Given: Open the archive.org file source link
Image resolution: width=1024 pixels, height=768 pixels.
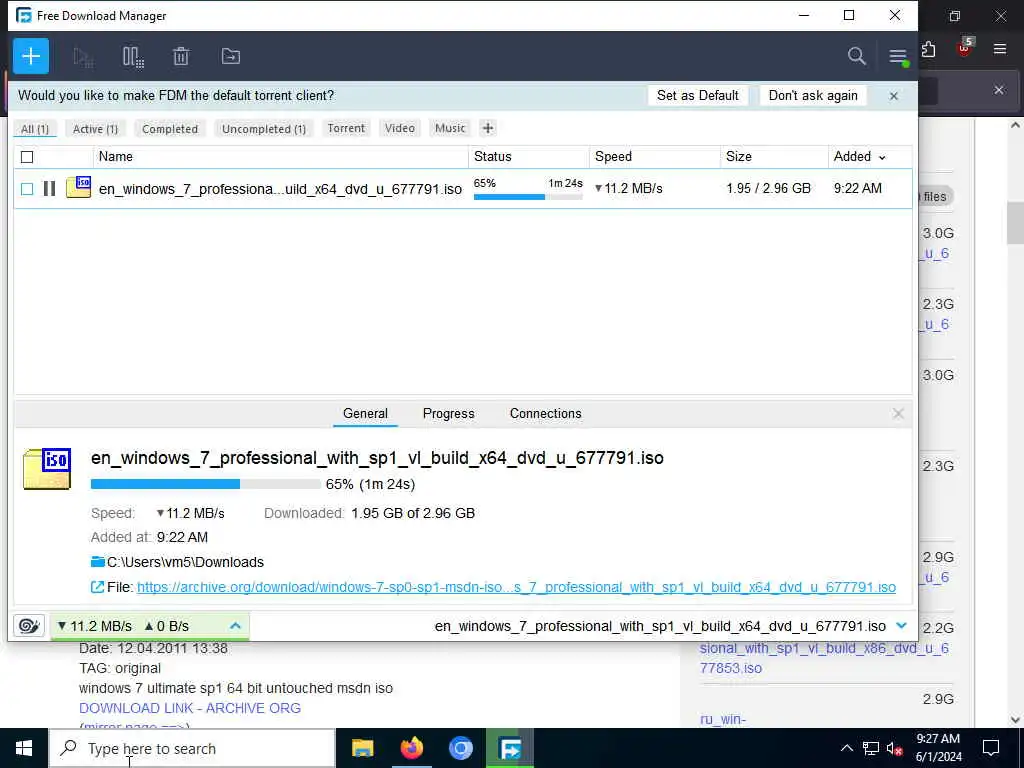Looking at the screenshot, I should (516, 587).
